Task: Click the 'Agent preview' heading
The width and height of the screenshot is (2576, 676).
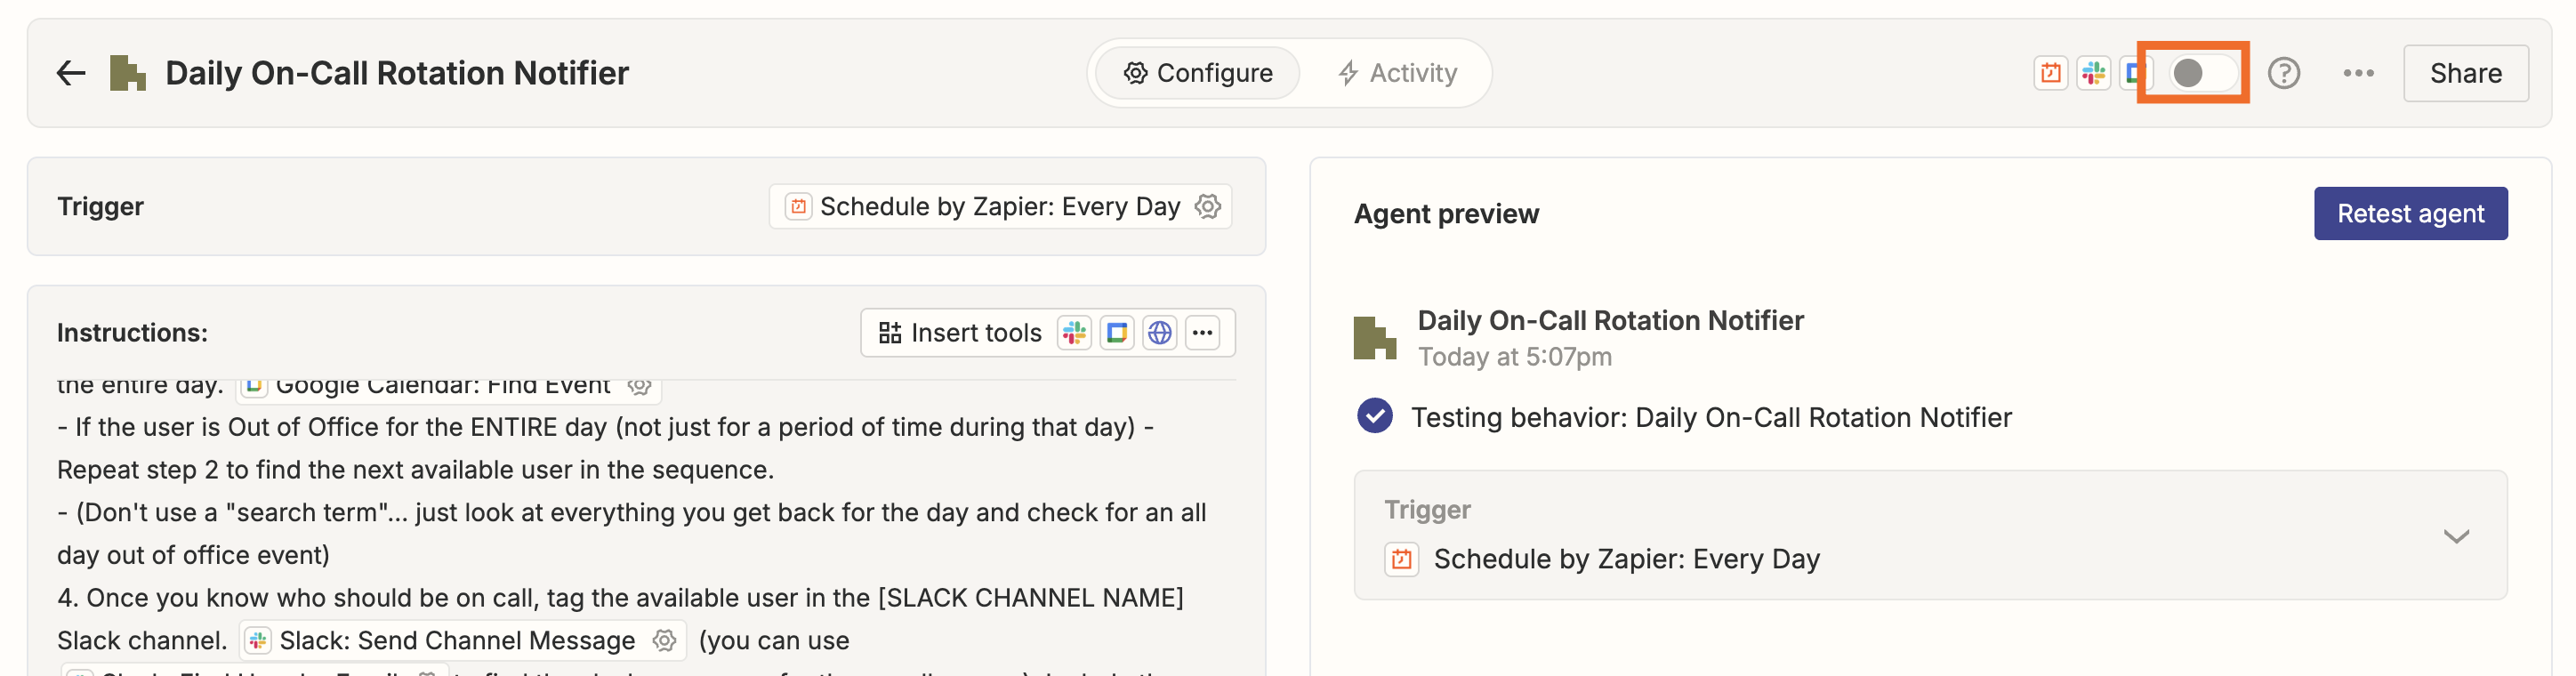Action: pos(1446,214)
